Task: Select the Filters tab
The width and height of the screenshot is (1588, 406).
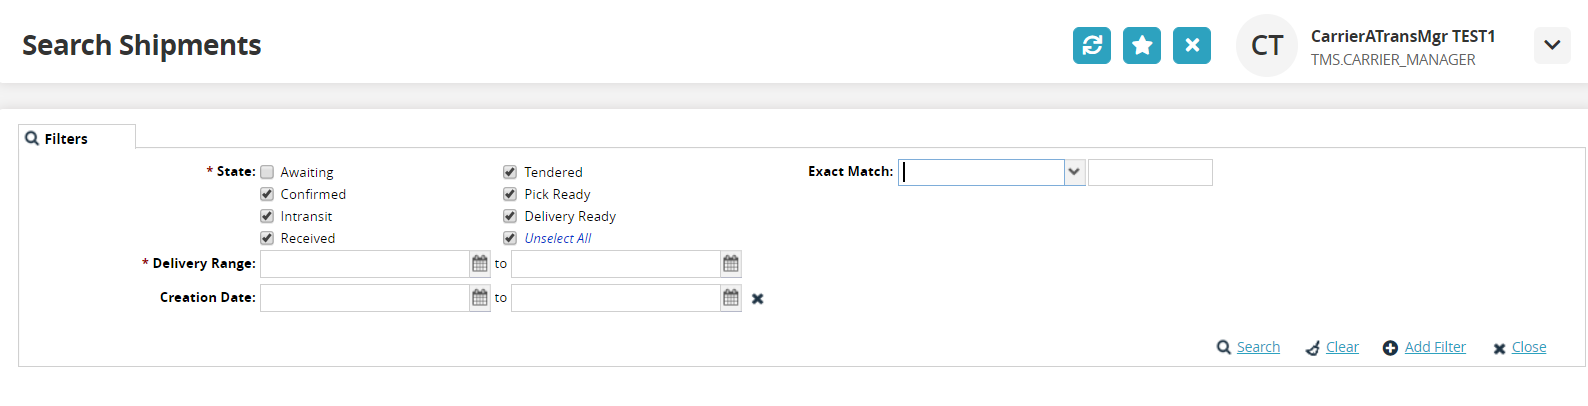Action: pos(67,139)
